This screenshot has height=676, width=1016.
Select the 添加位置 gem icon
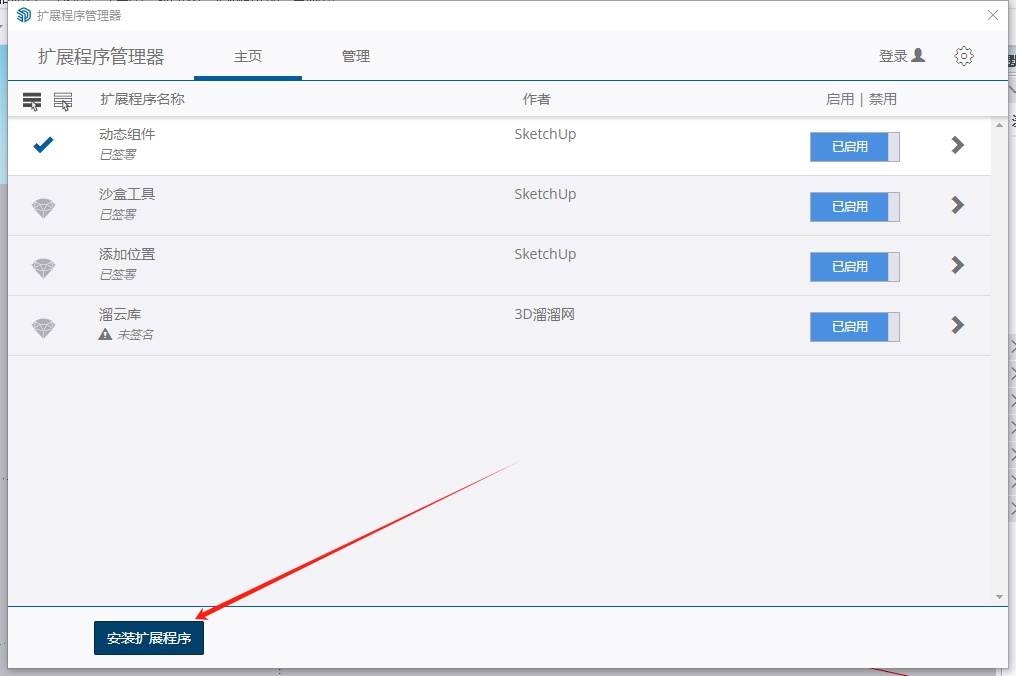[43, 267]
